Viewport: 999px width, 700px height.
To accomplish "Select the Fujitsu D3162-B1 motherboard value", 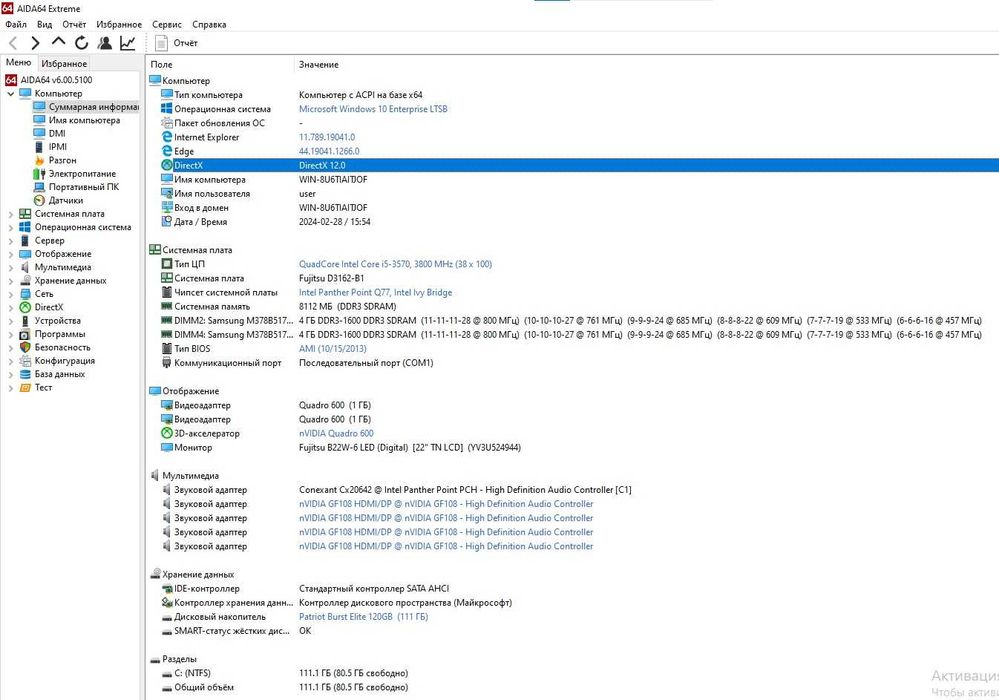I will [x=331, y=278].
